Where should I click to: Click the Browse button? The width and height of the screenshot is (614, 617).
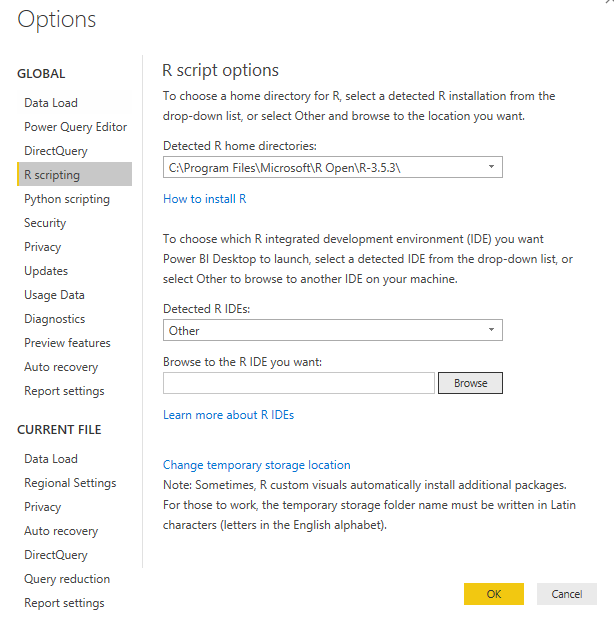coord(470,383)
